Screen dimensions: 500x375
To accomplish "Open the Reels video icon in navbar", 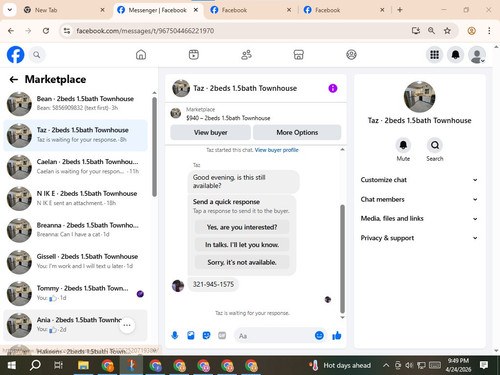I will point(194,55).
